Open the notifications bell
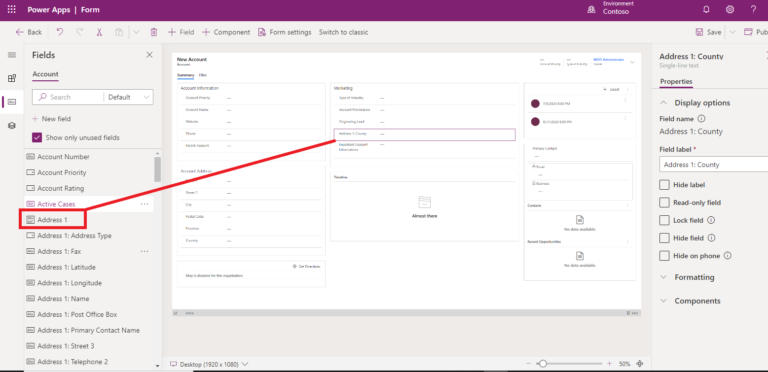This screenshot has height=372, width=768. tap(706, 10)
